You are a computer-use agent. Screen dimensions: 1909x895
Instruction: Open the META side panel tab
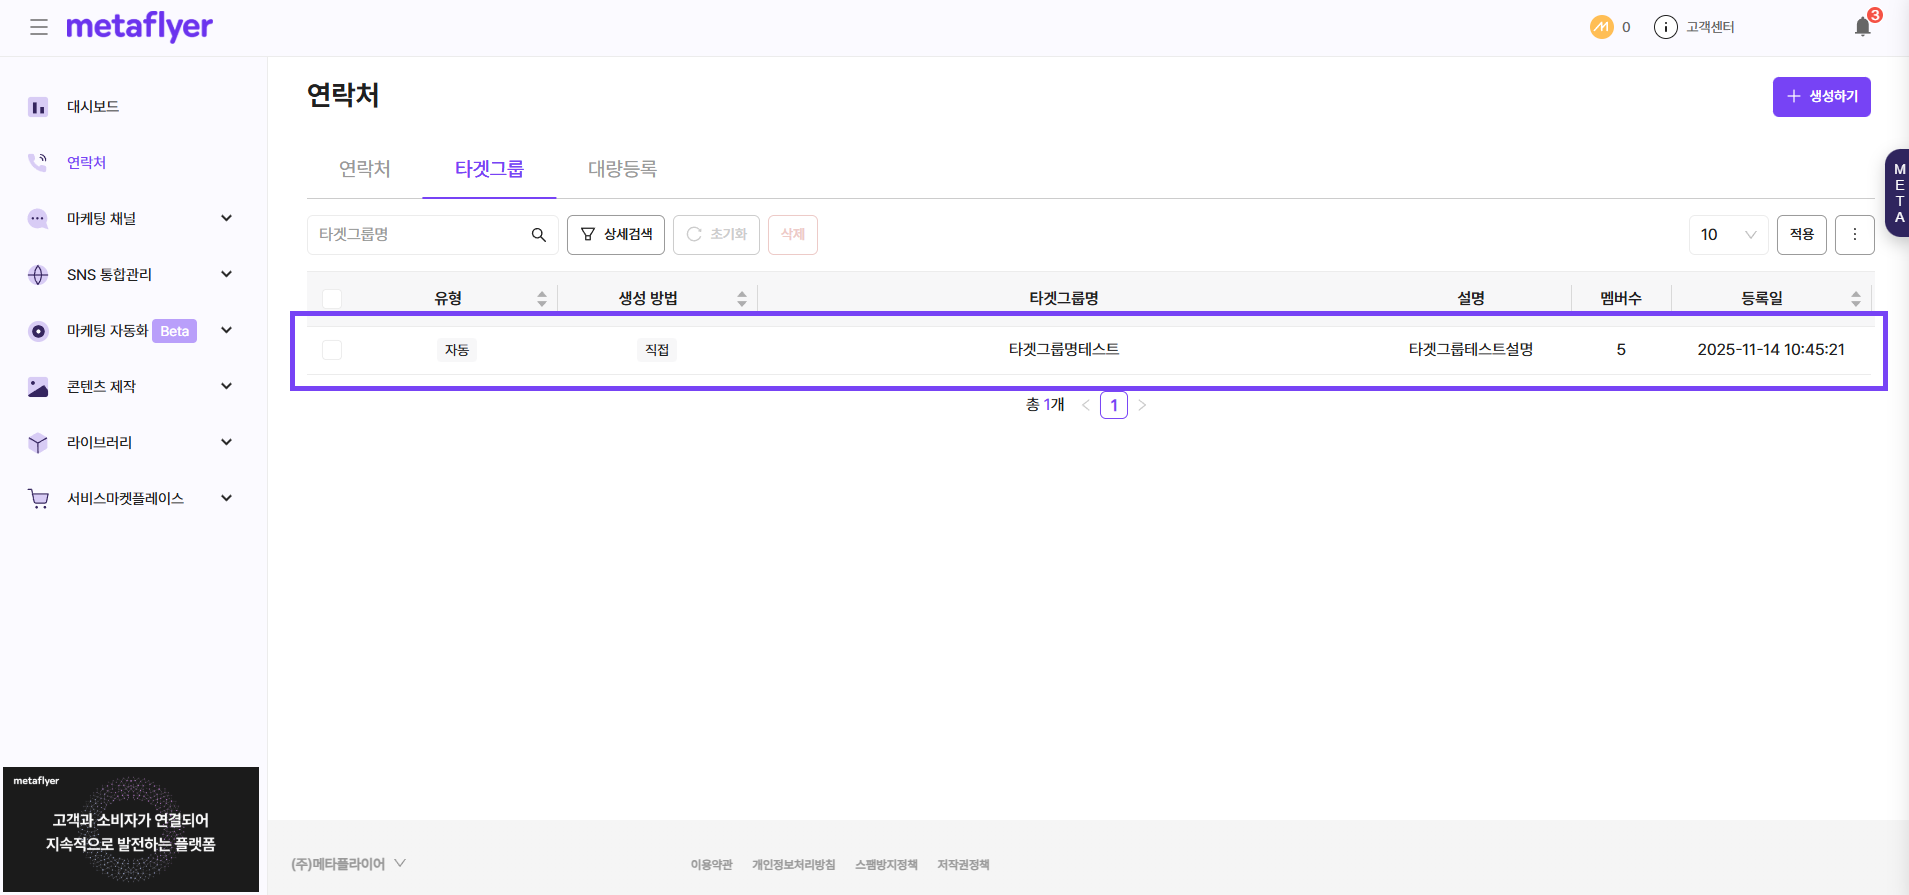point(1897,193)
